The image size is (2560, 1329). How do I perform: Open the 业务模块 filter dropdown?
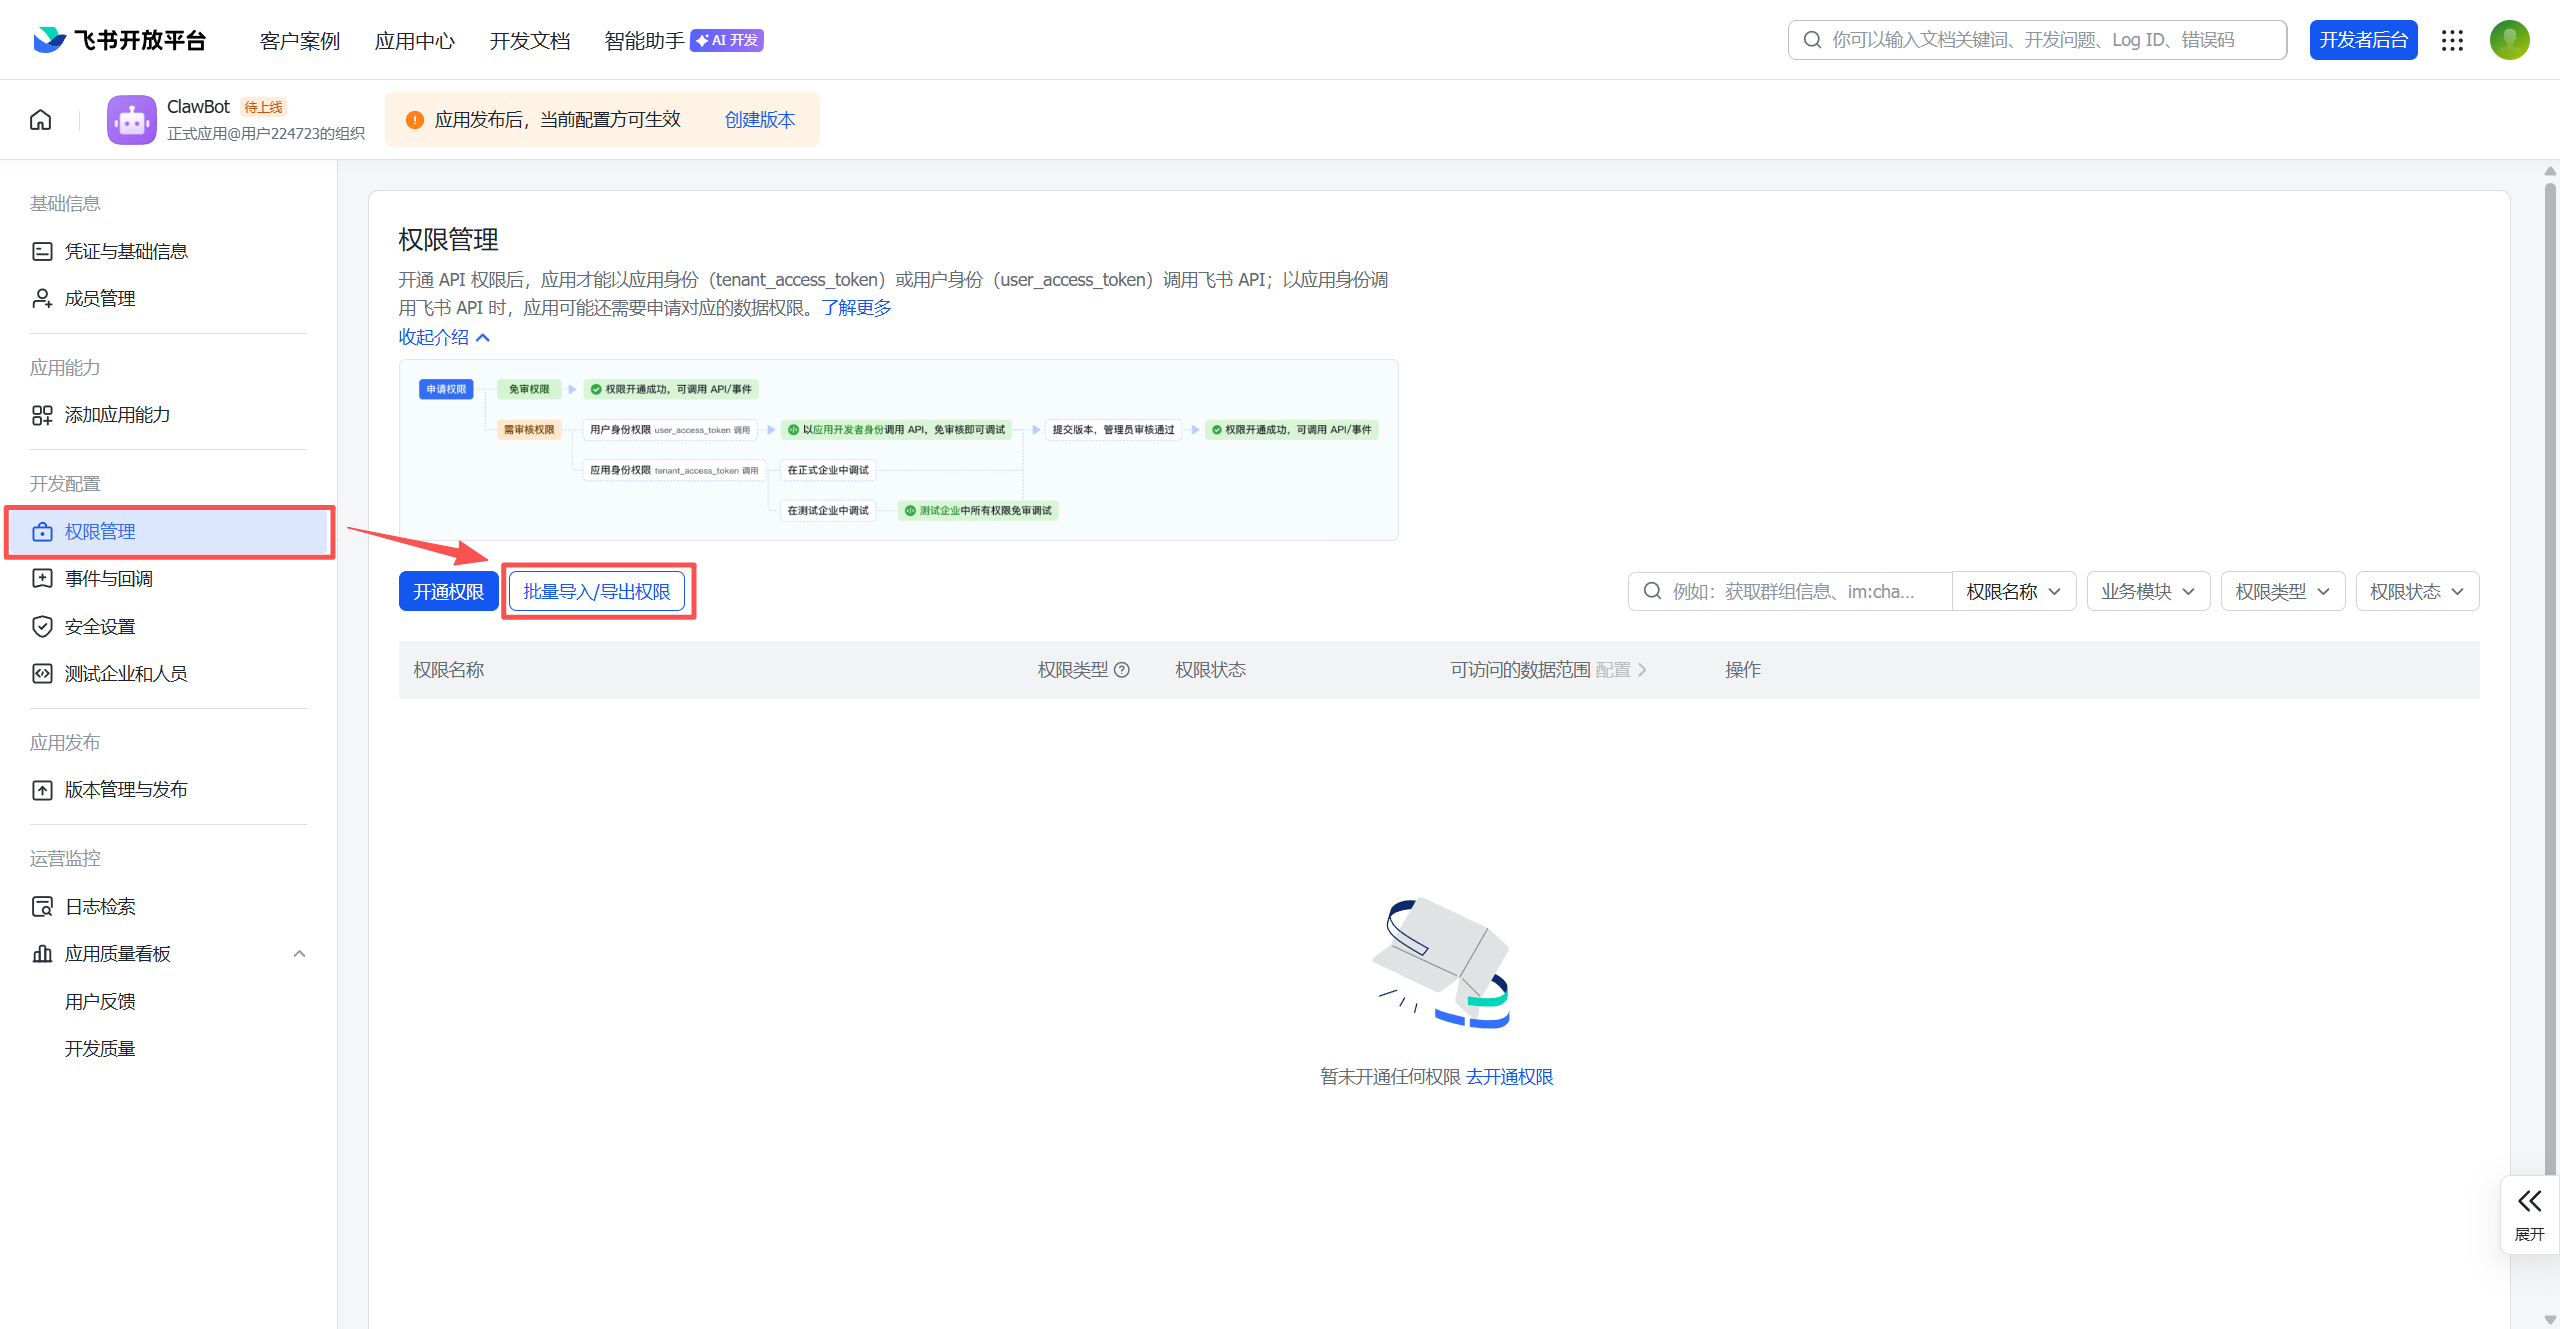pyautogui.click(x=2148, y=592)
